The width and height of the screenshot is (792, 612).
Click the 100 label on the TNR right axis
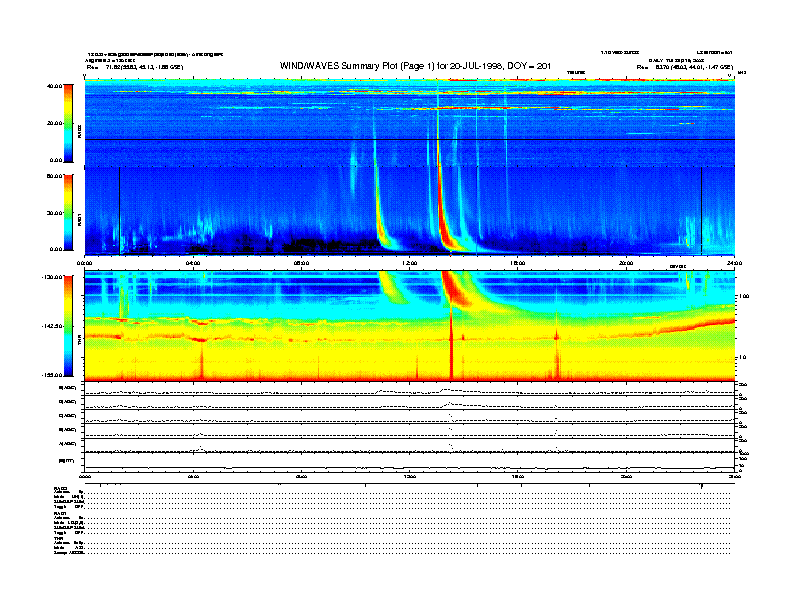(x=744, y=296)
